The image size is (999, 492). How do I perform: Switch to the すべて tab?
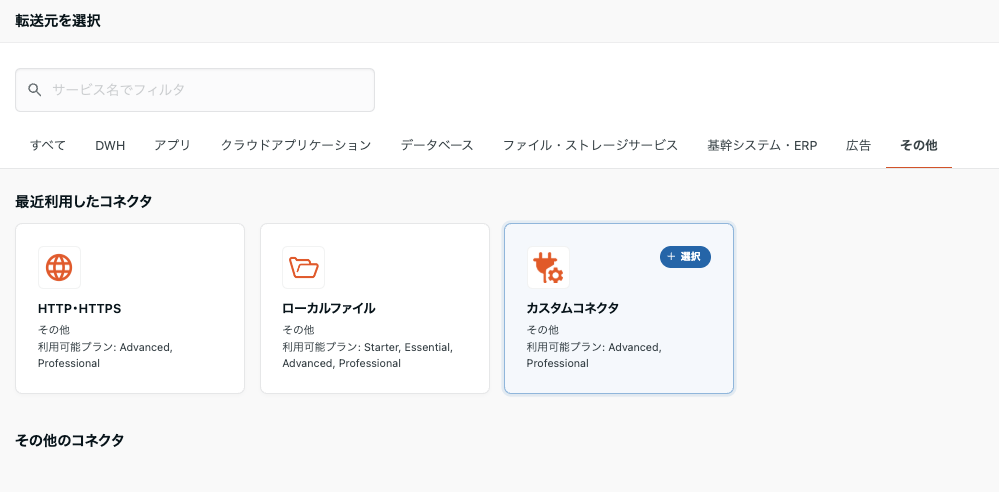tap(48, 145)
